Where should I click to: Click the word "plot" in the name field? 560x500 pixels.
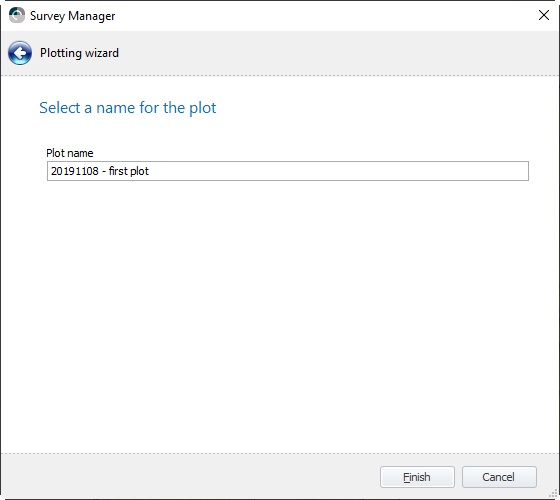coord(139,171)
